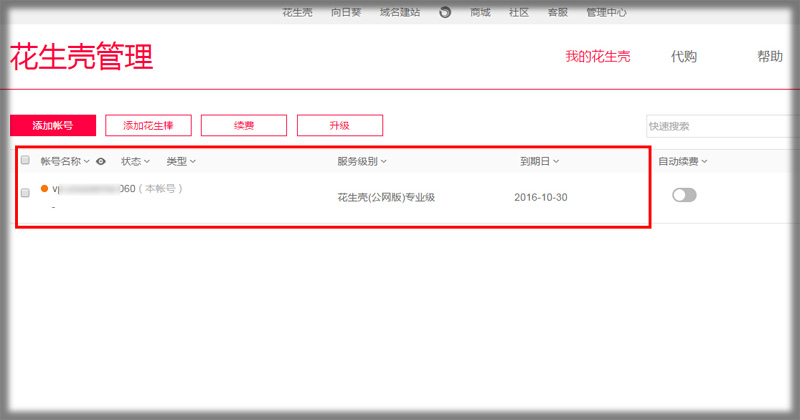Open the 到期日 sort dropdown
Image resolution: width=800 pixels, height=420 pixels.
pos(539,161)
